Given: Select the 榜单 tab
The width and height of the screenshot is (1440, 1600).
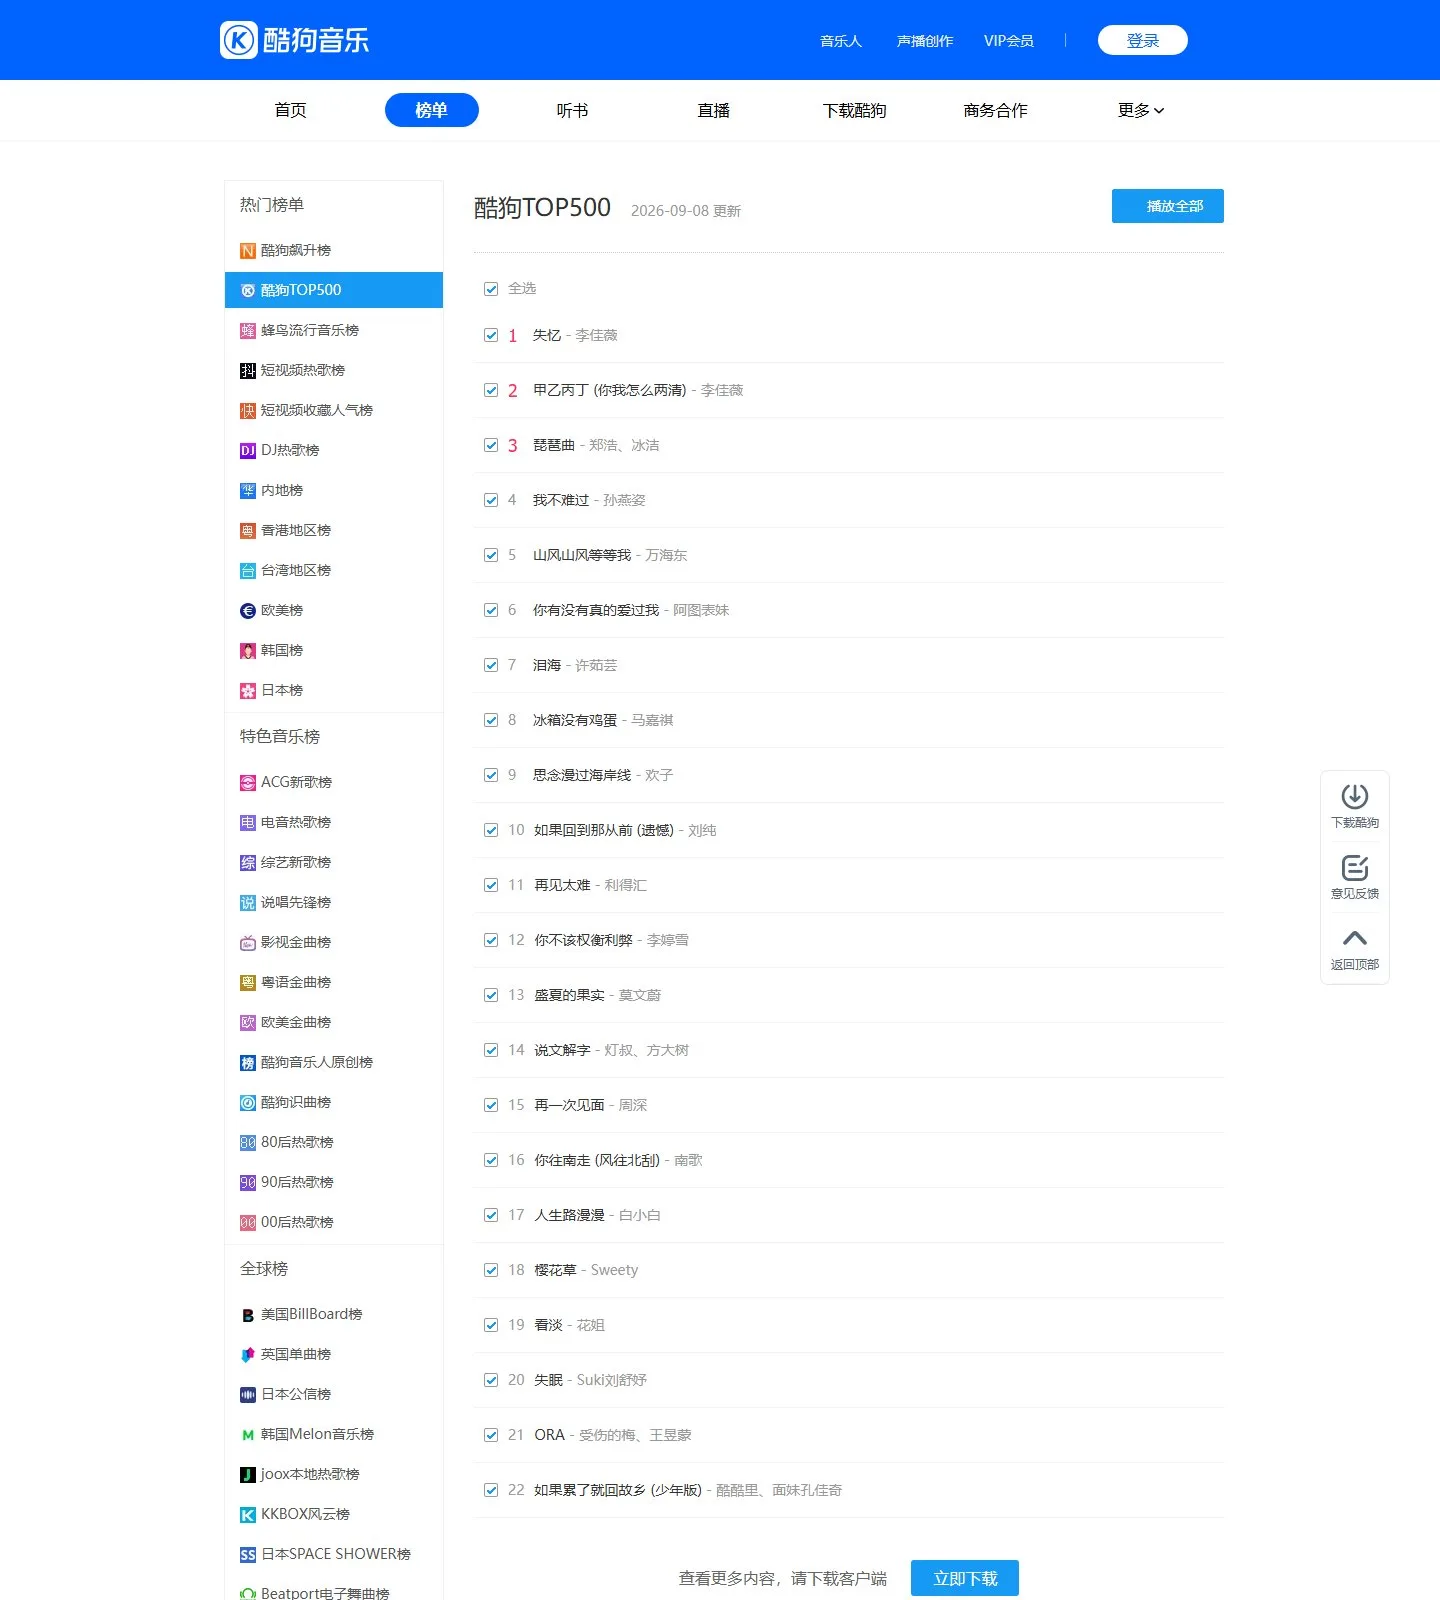Looking at the screenshot, I should 432,110.
